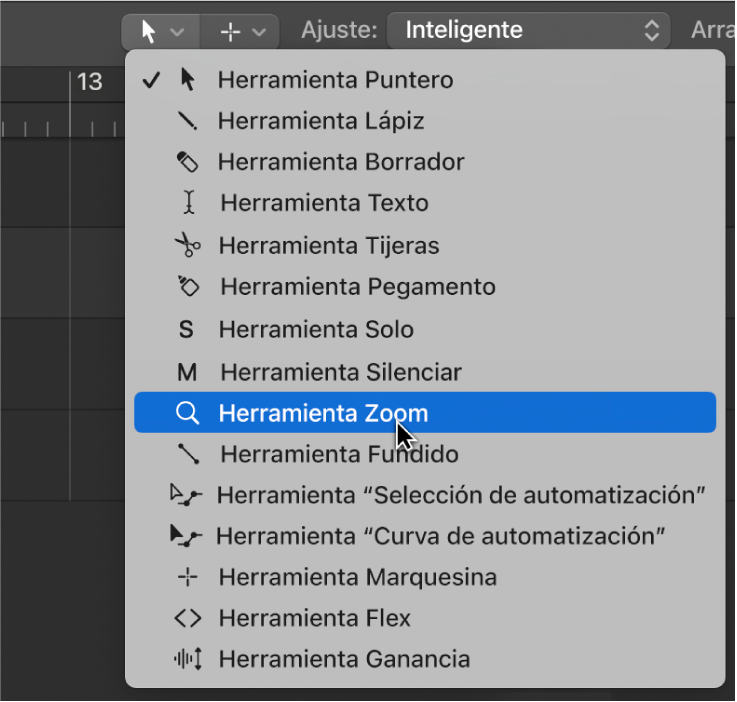Choose the Eraser tool icon (Borrador)
The width and height of the screenshot is (737, 702).
(187, 162)
